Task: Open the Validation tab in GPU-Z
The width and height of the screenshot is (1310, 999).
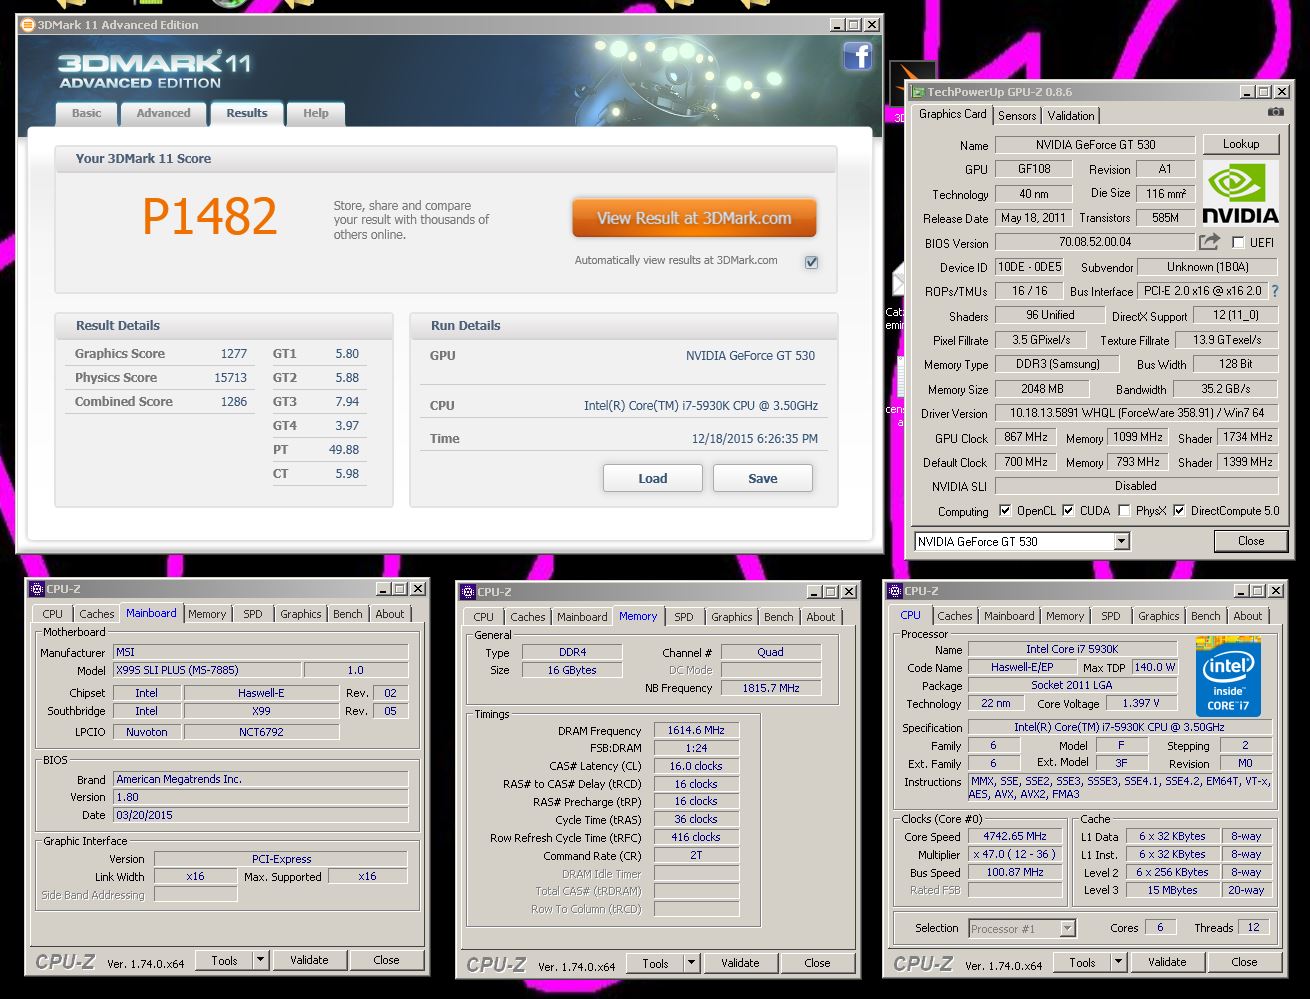Action: pyautogui.click(x=1071, y=116)
